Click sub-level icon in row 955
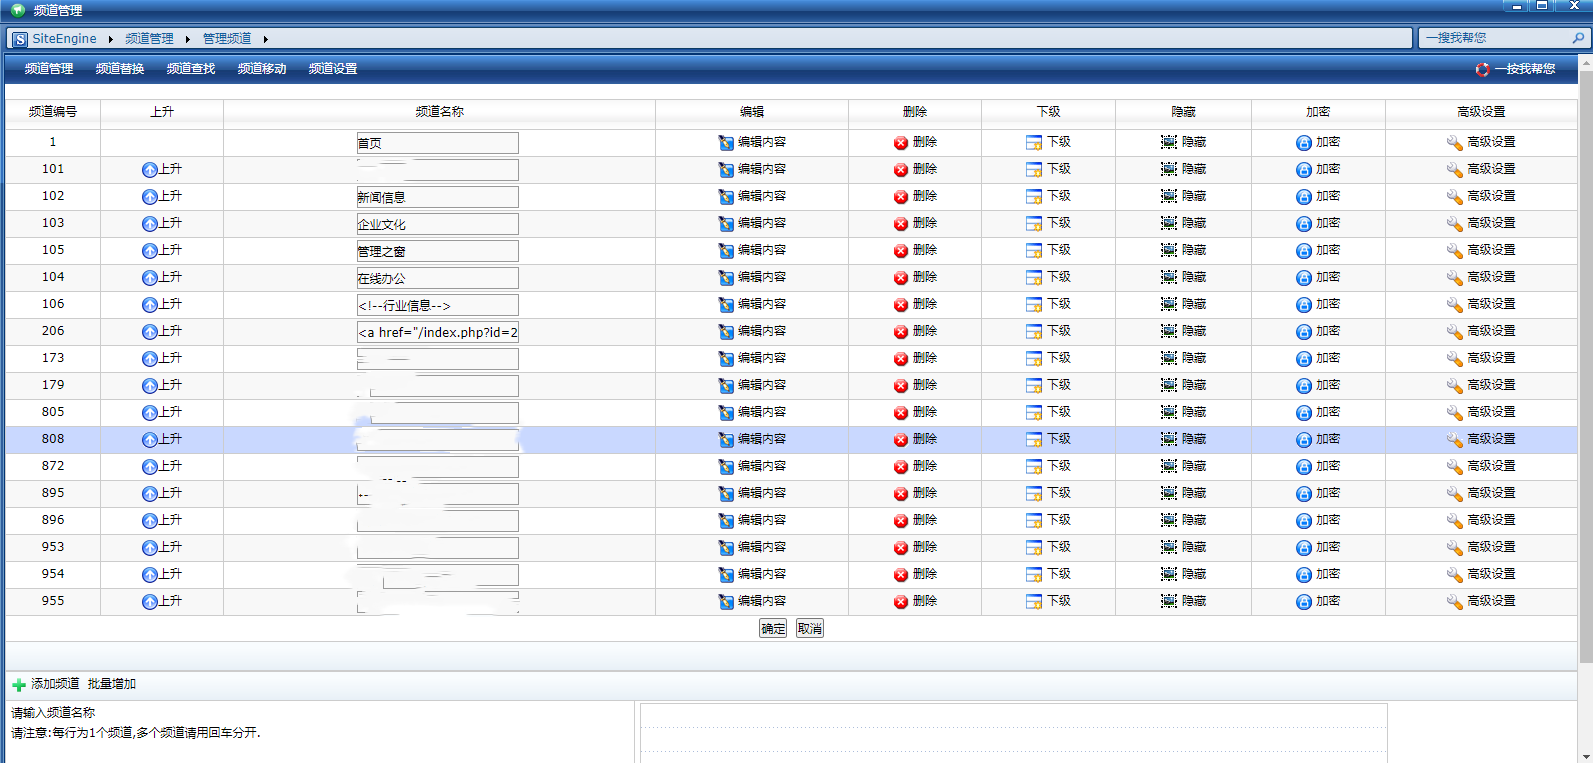Image resolution: width=1593 pixels, height=763 pixels. point(1034,602)
